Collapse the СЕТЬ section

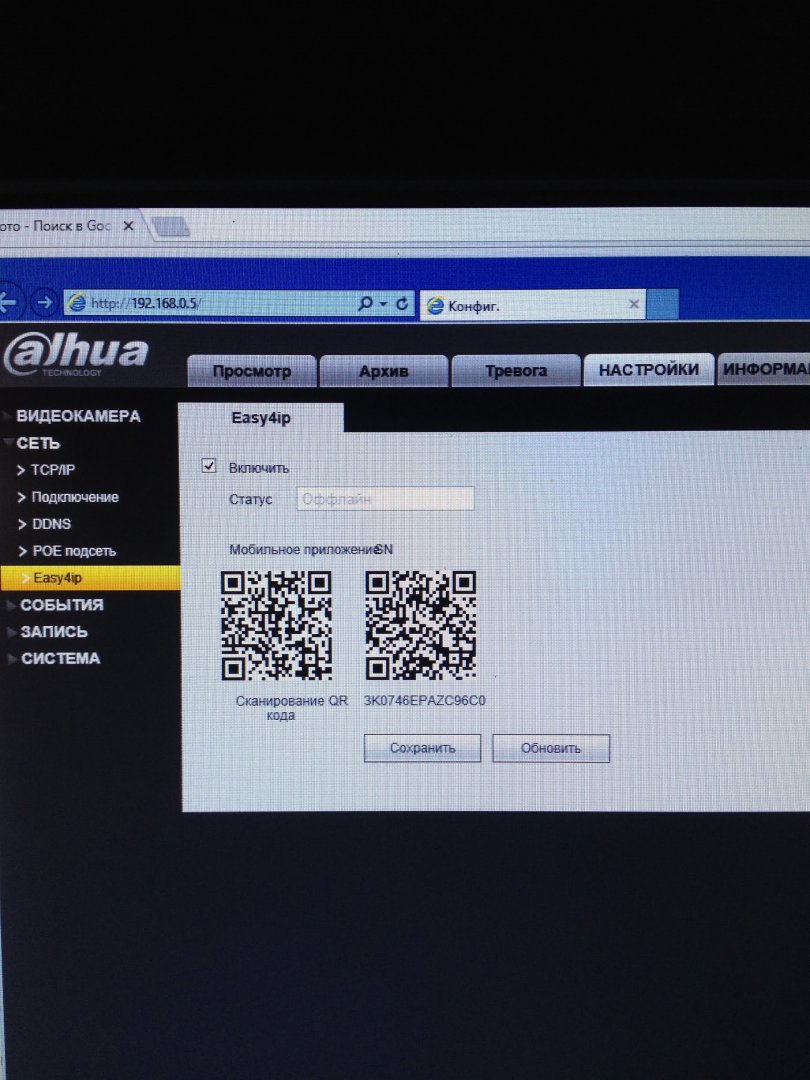[x=38, y=444]
